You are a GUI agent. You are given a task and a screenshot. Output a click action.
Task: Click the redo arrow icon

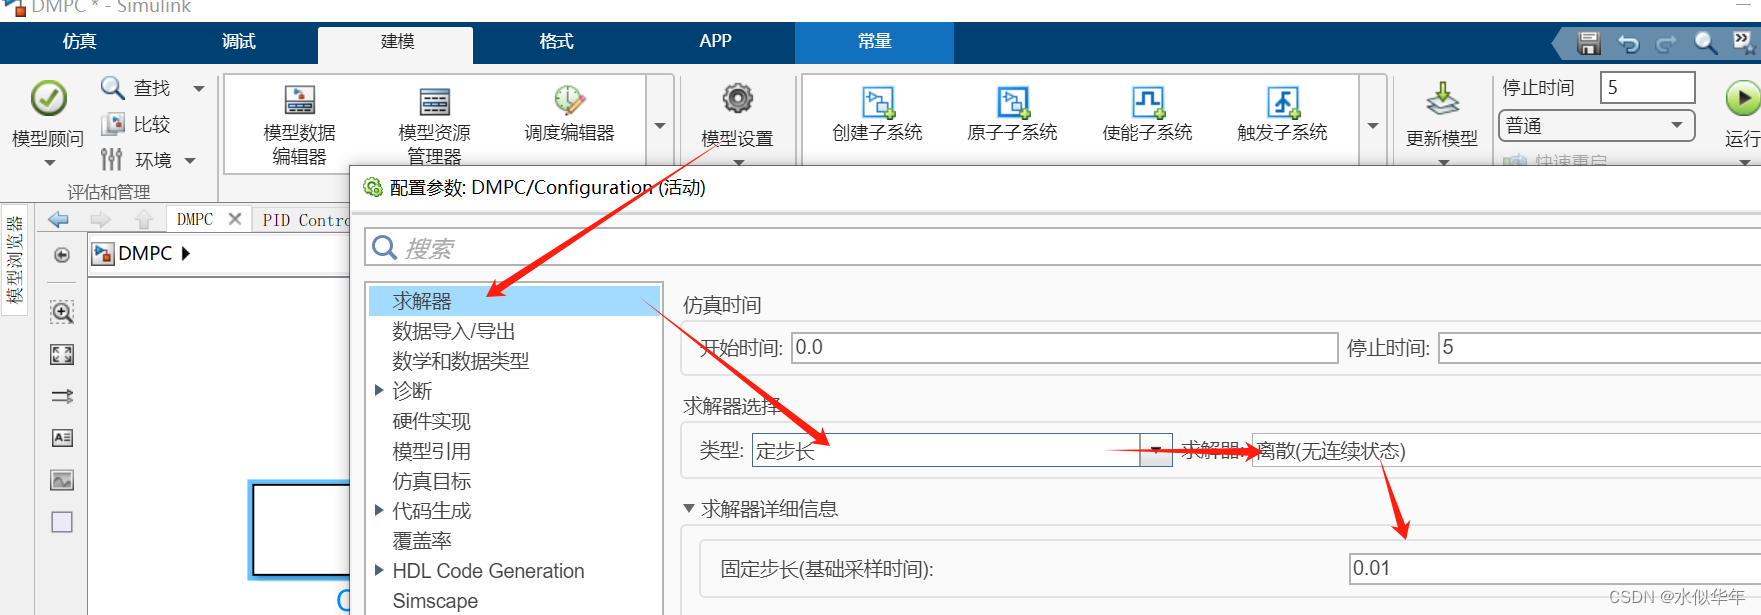1666,43
